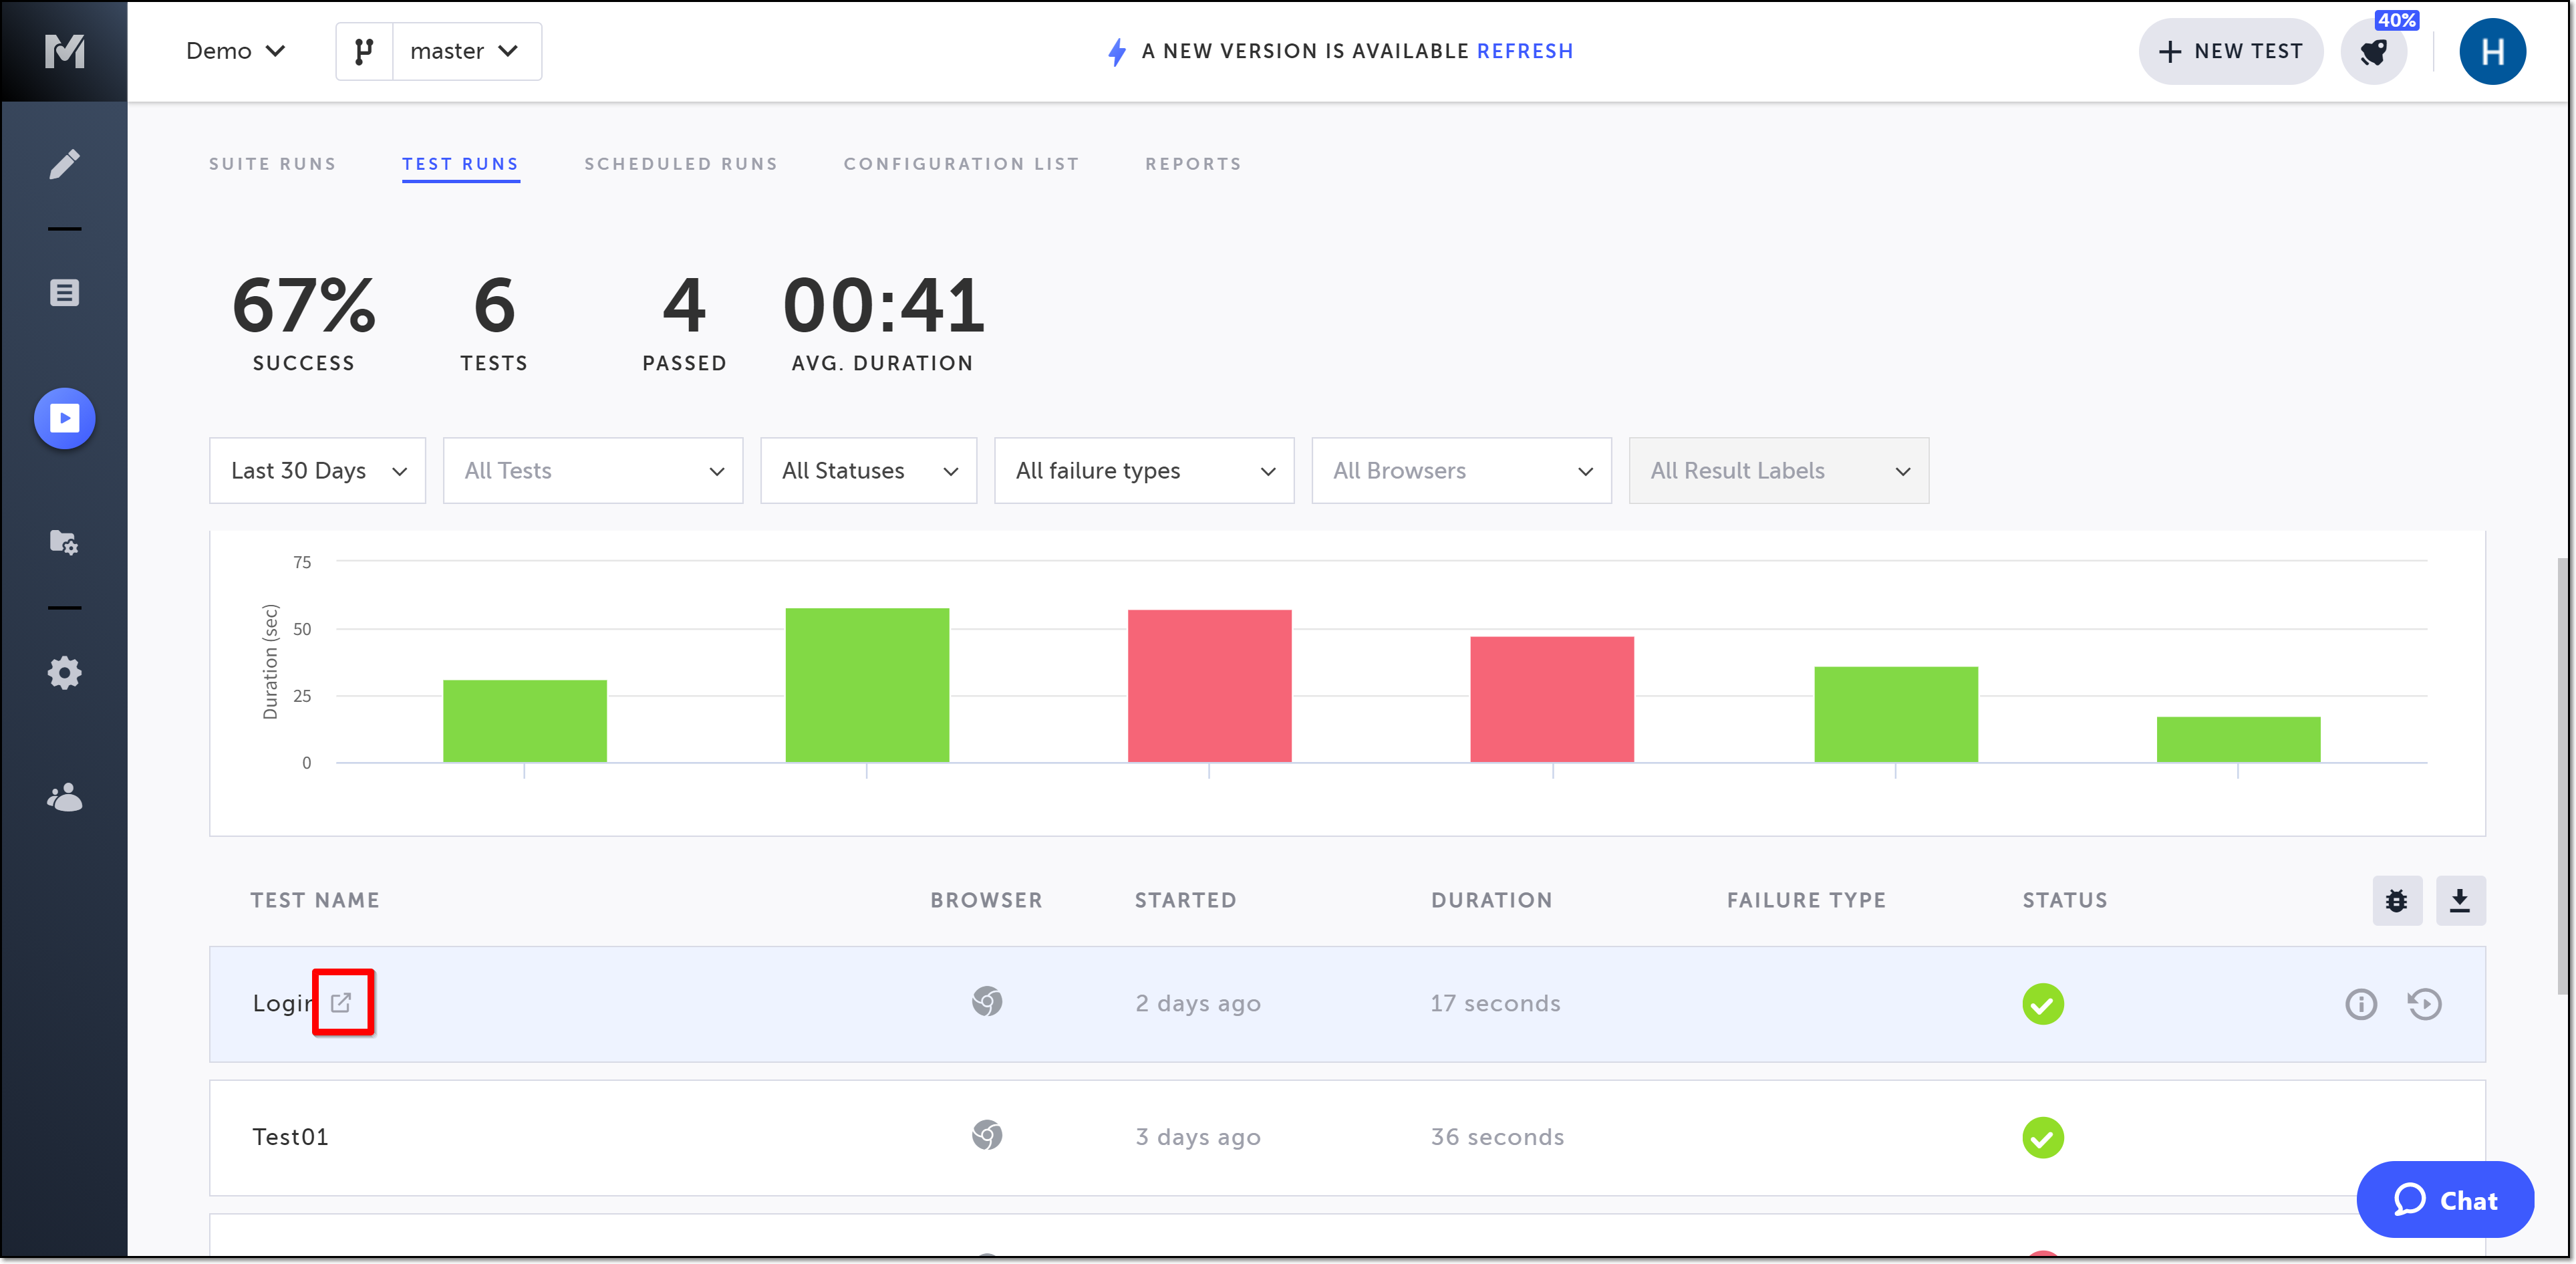The image size is (2576, 1264).
Task: Open the test list icon in sidebar
Action: tap(64, 293)
